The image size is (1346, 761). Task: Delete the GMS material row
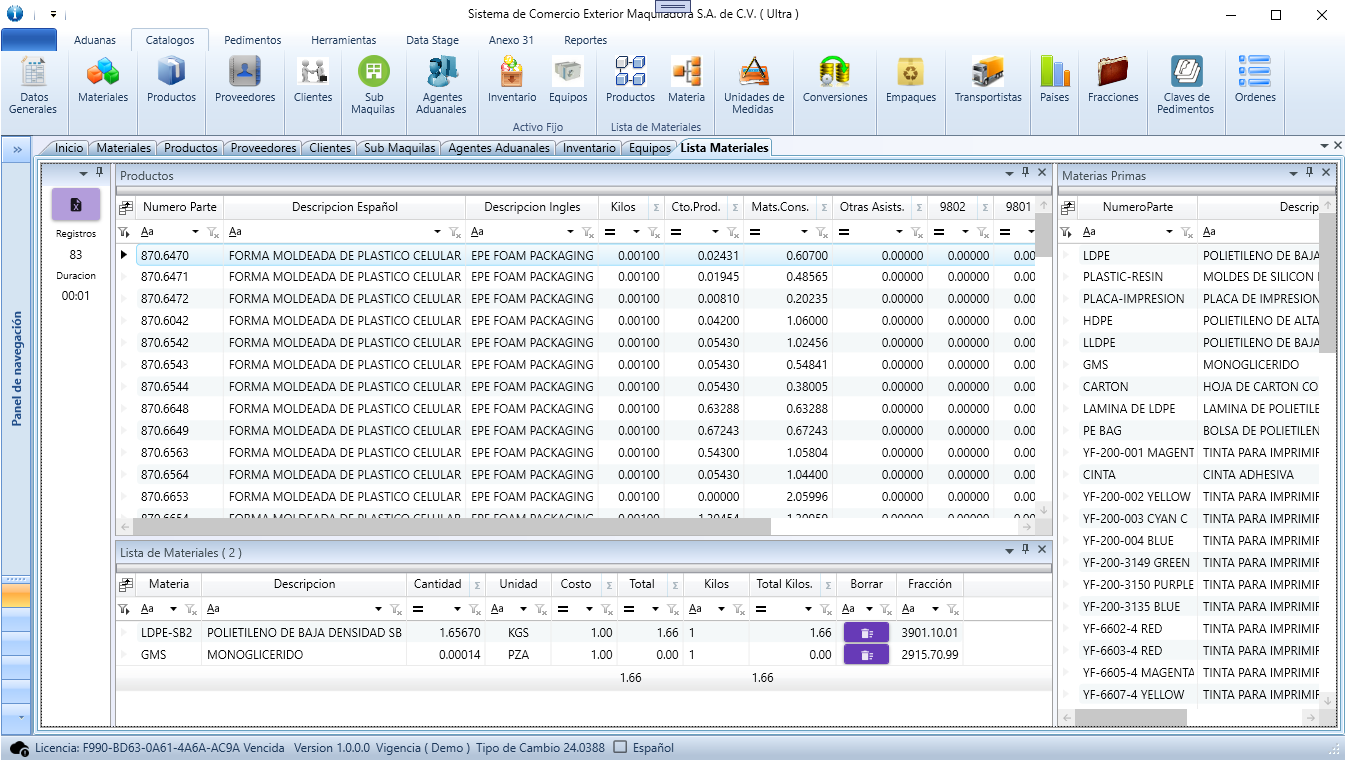[866, 654]
